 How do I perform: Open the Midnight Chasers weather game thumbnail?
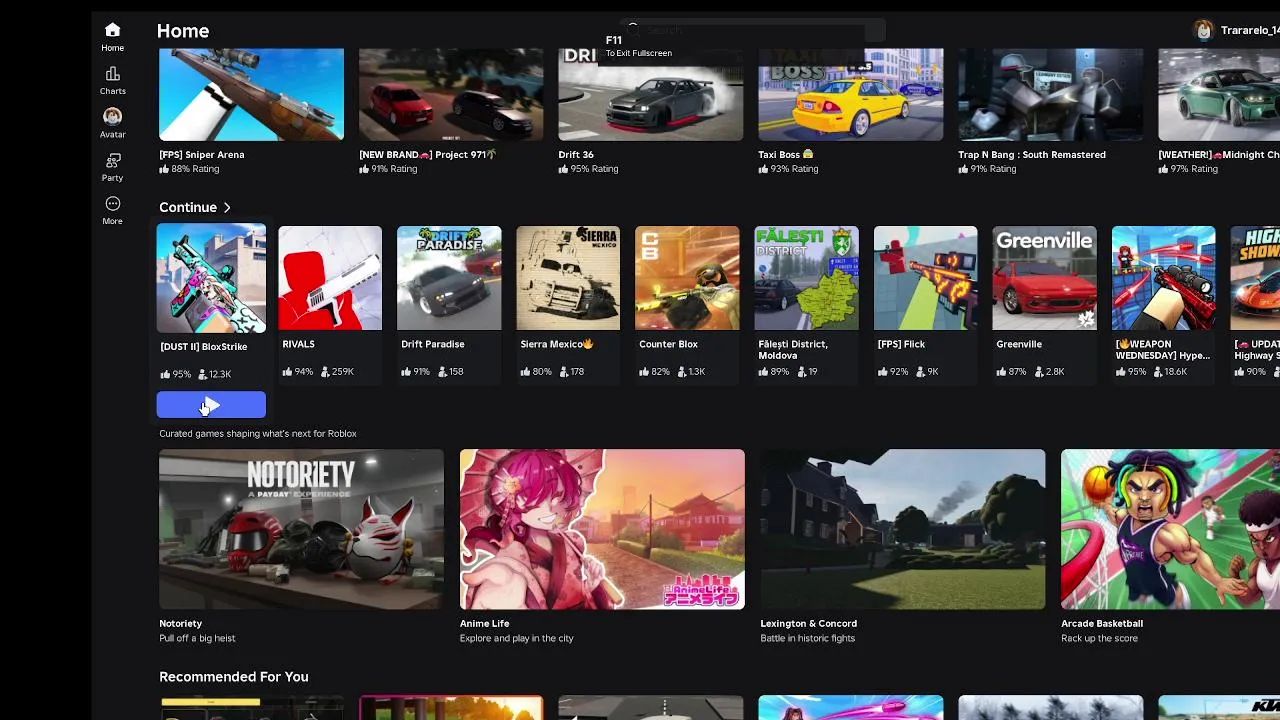pos(1219,94)
